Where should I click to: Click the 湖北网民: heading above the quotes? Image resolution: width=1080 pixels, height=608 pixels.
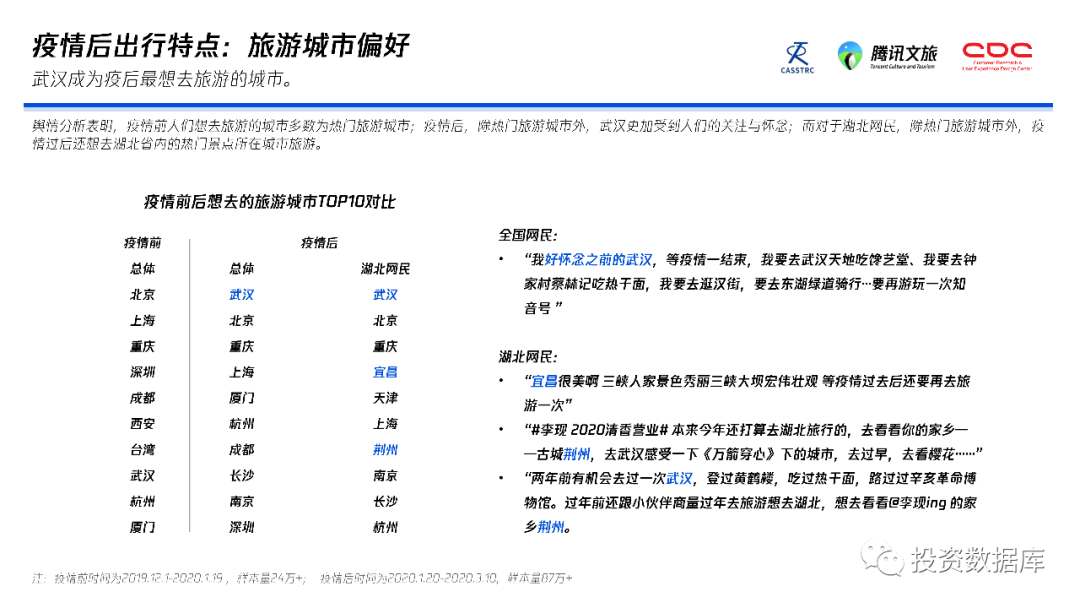point(528,357)
